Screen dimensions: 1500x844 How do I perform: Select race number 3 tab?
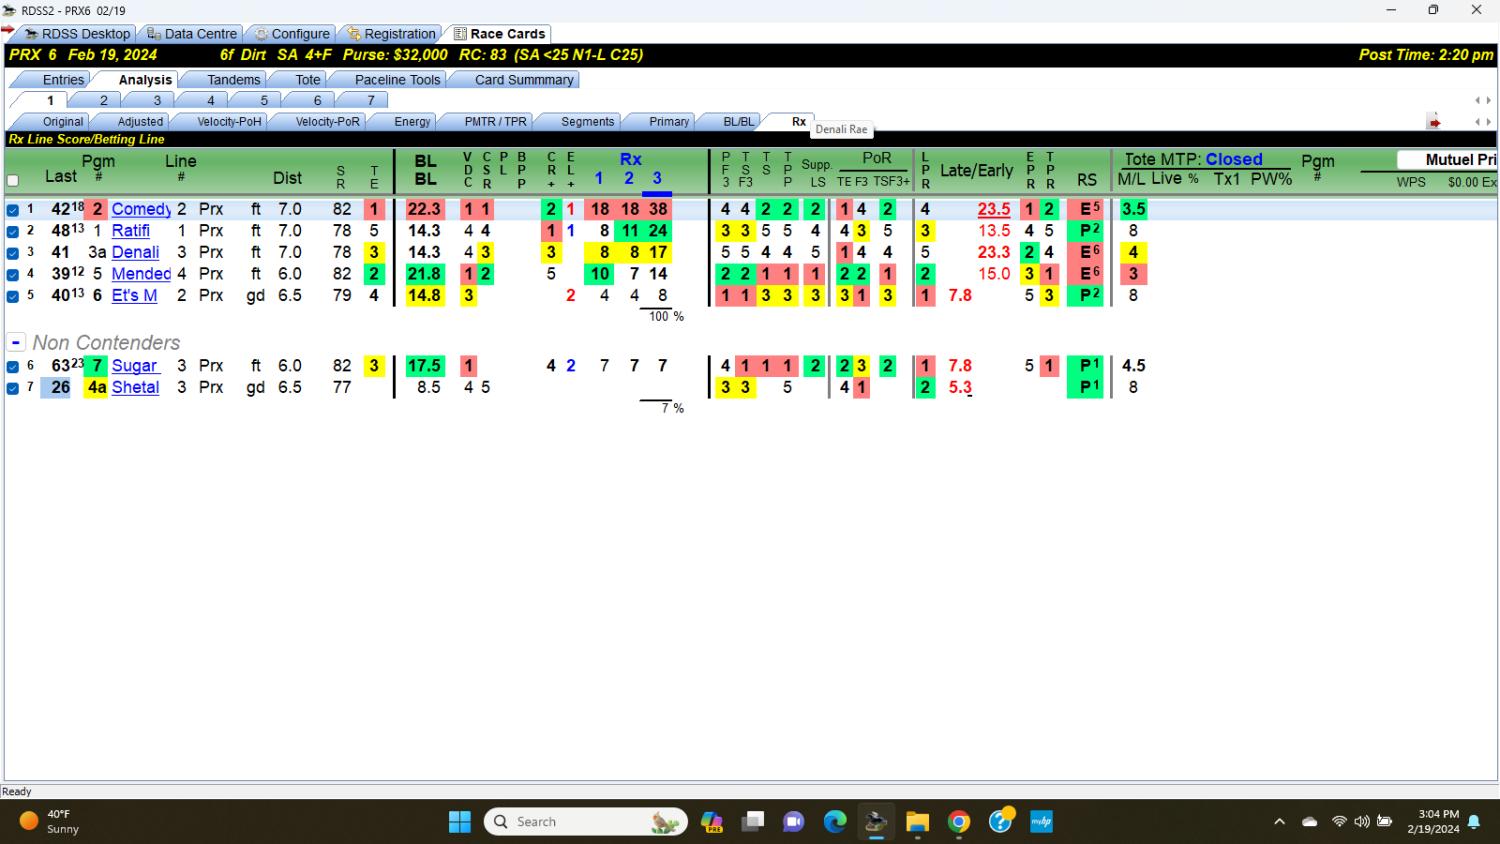tap(157, 100)
